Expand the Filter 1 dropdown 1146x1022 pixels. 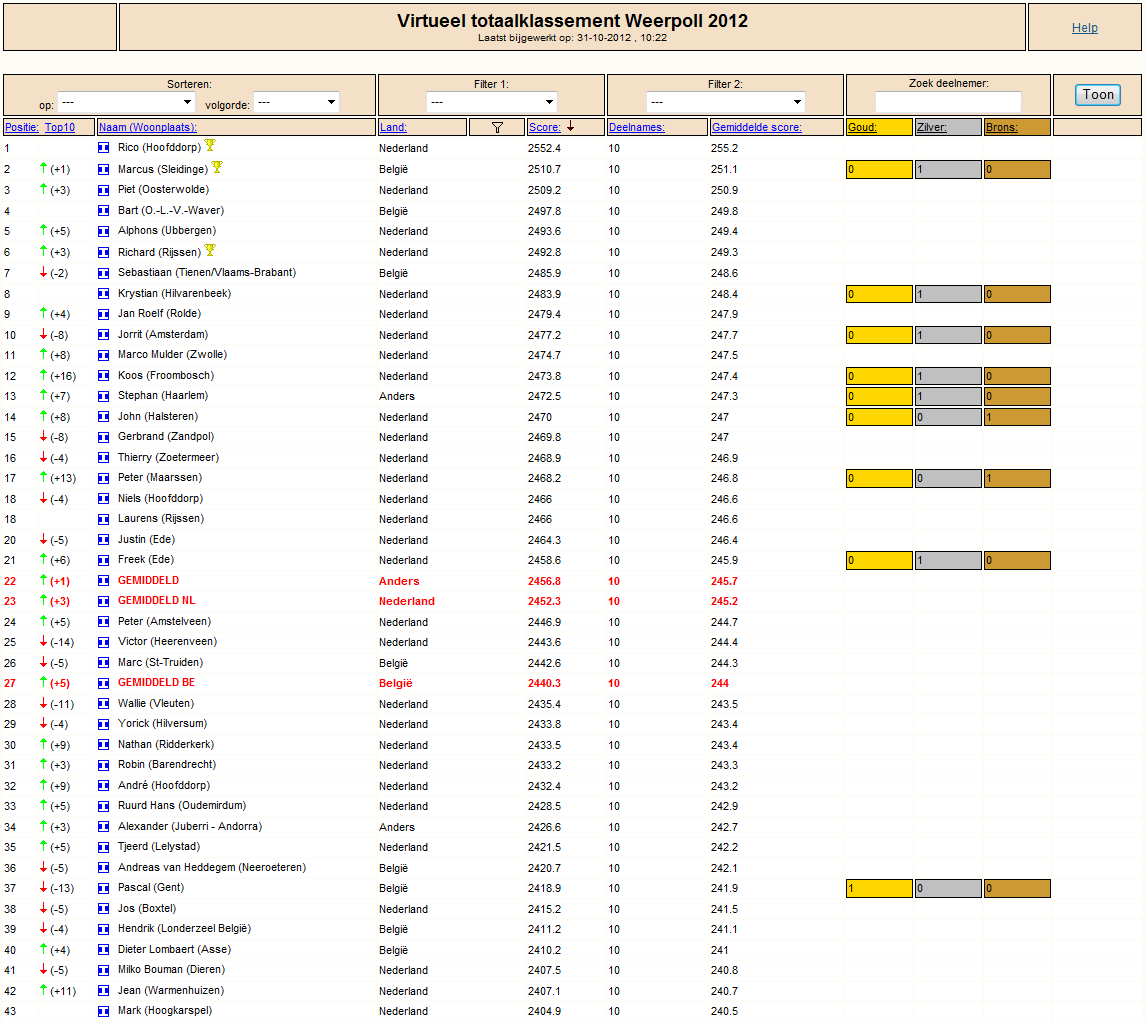coord(491,102)
